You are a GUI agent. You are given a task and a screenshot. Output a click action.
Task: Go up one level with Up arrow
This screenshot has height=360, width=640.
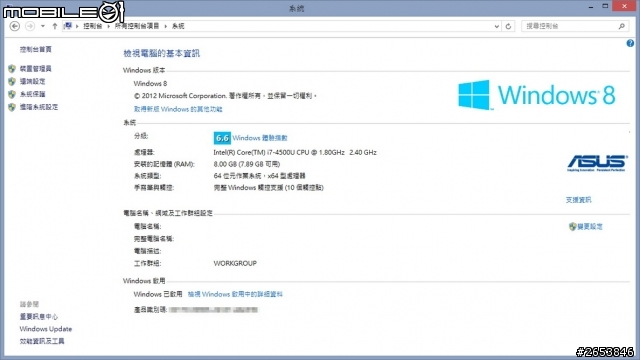(55, 26)
